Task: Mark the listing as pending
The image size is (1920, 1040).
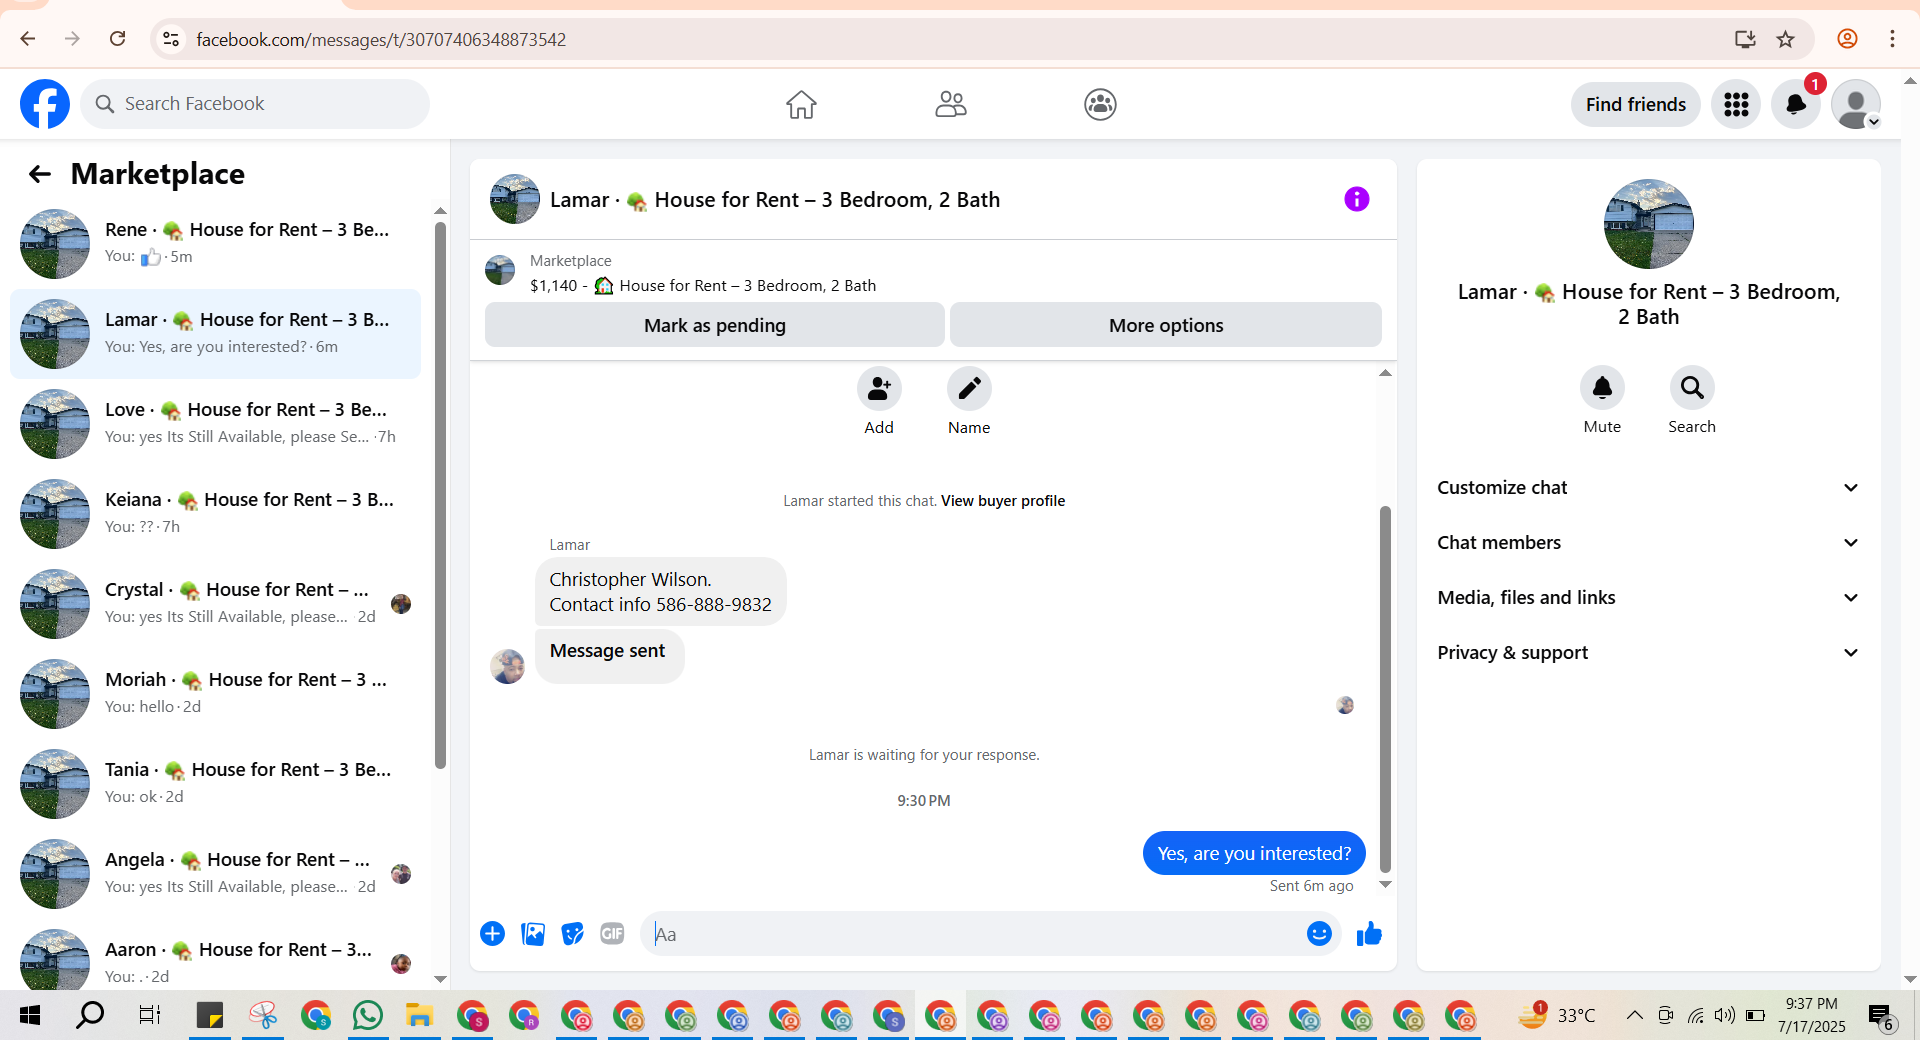Action: point(715,325)
